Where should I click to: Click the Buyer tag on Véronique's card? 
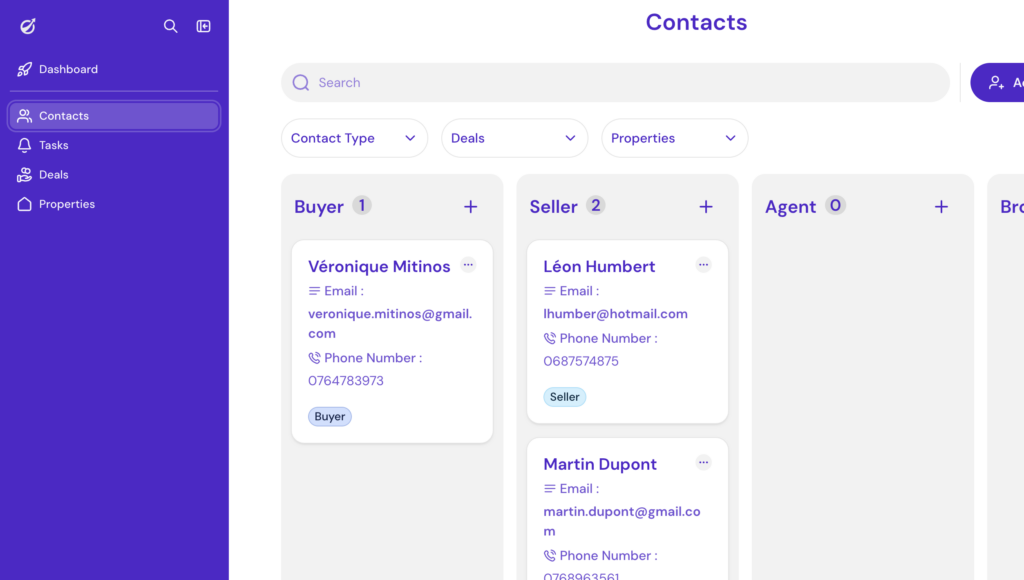click(330, 417)
